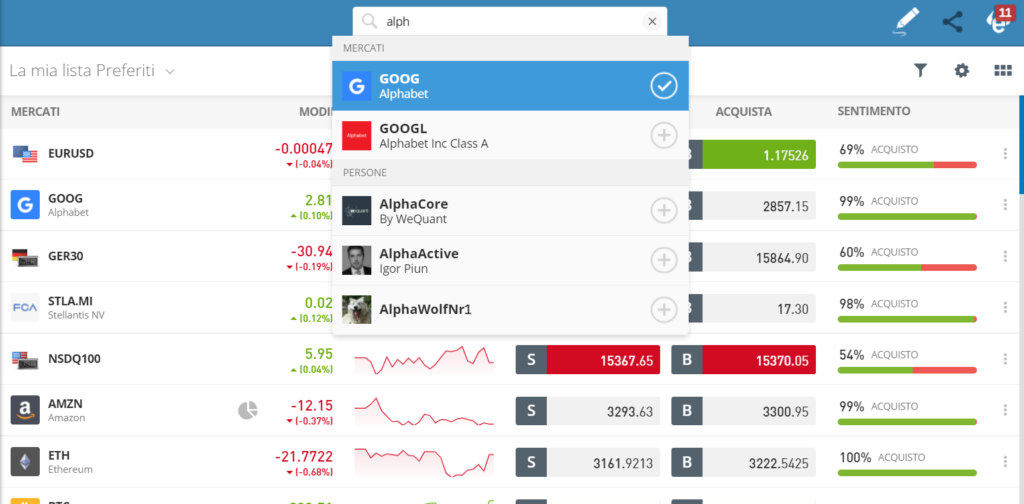Open more options for STLA.MI row

click(1005, 307)
